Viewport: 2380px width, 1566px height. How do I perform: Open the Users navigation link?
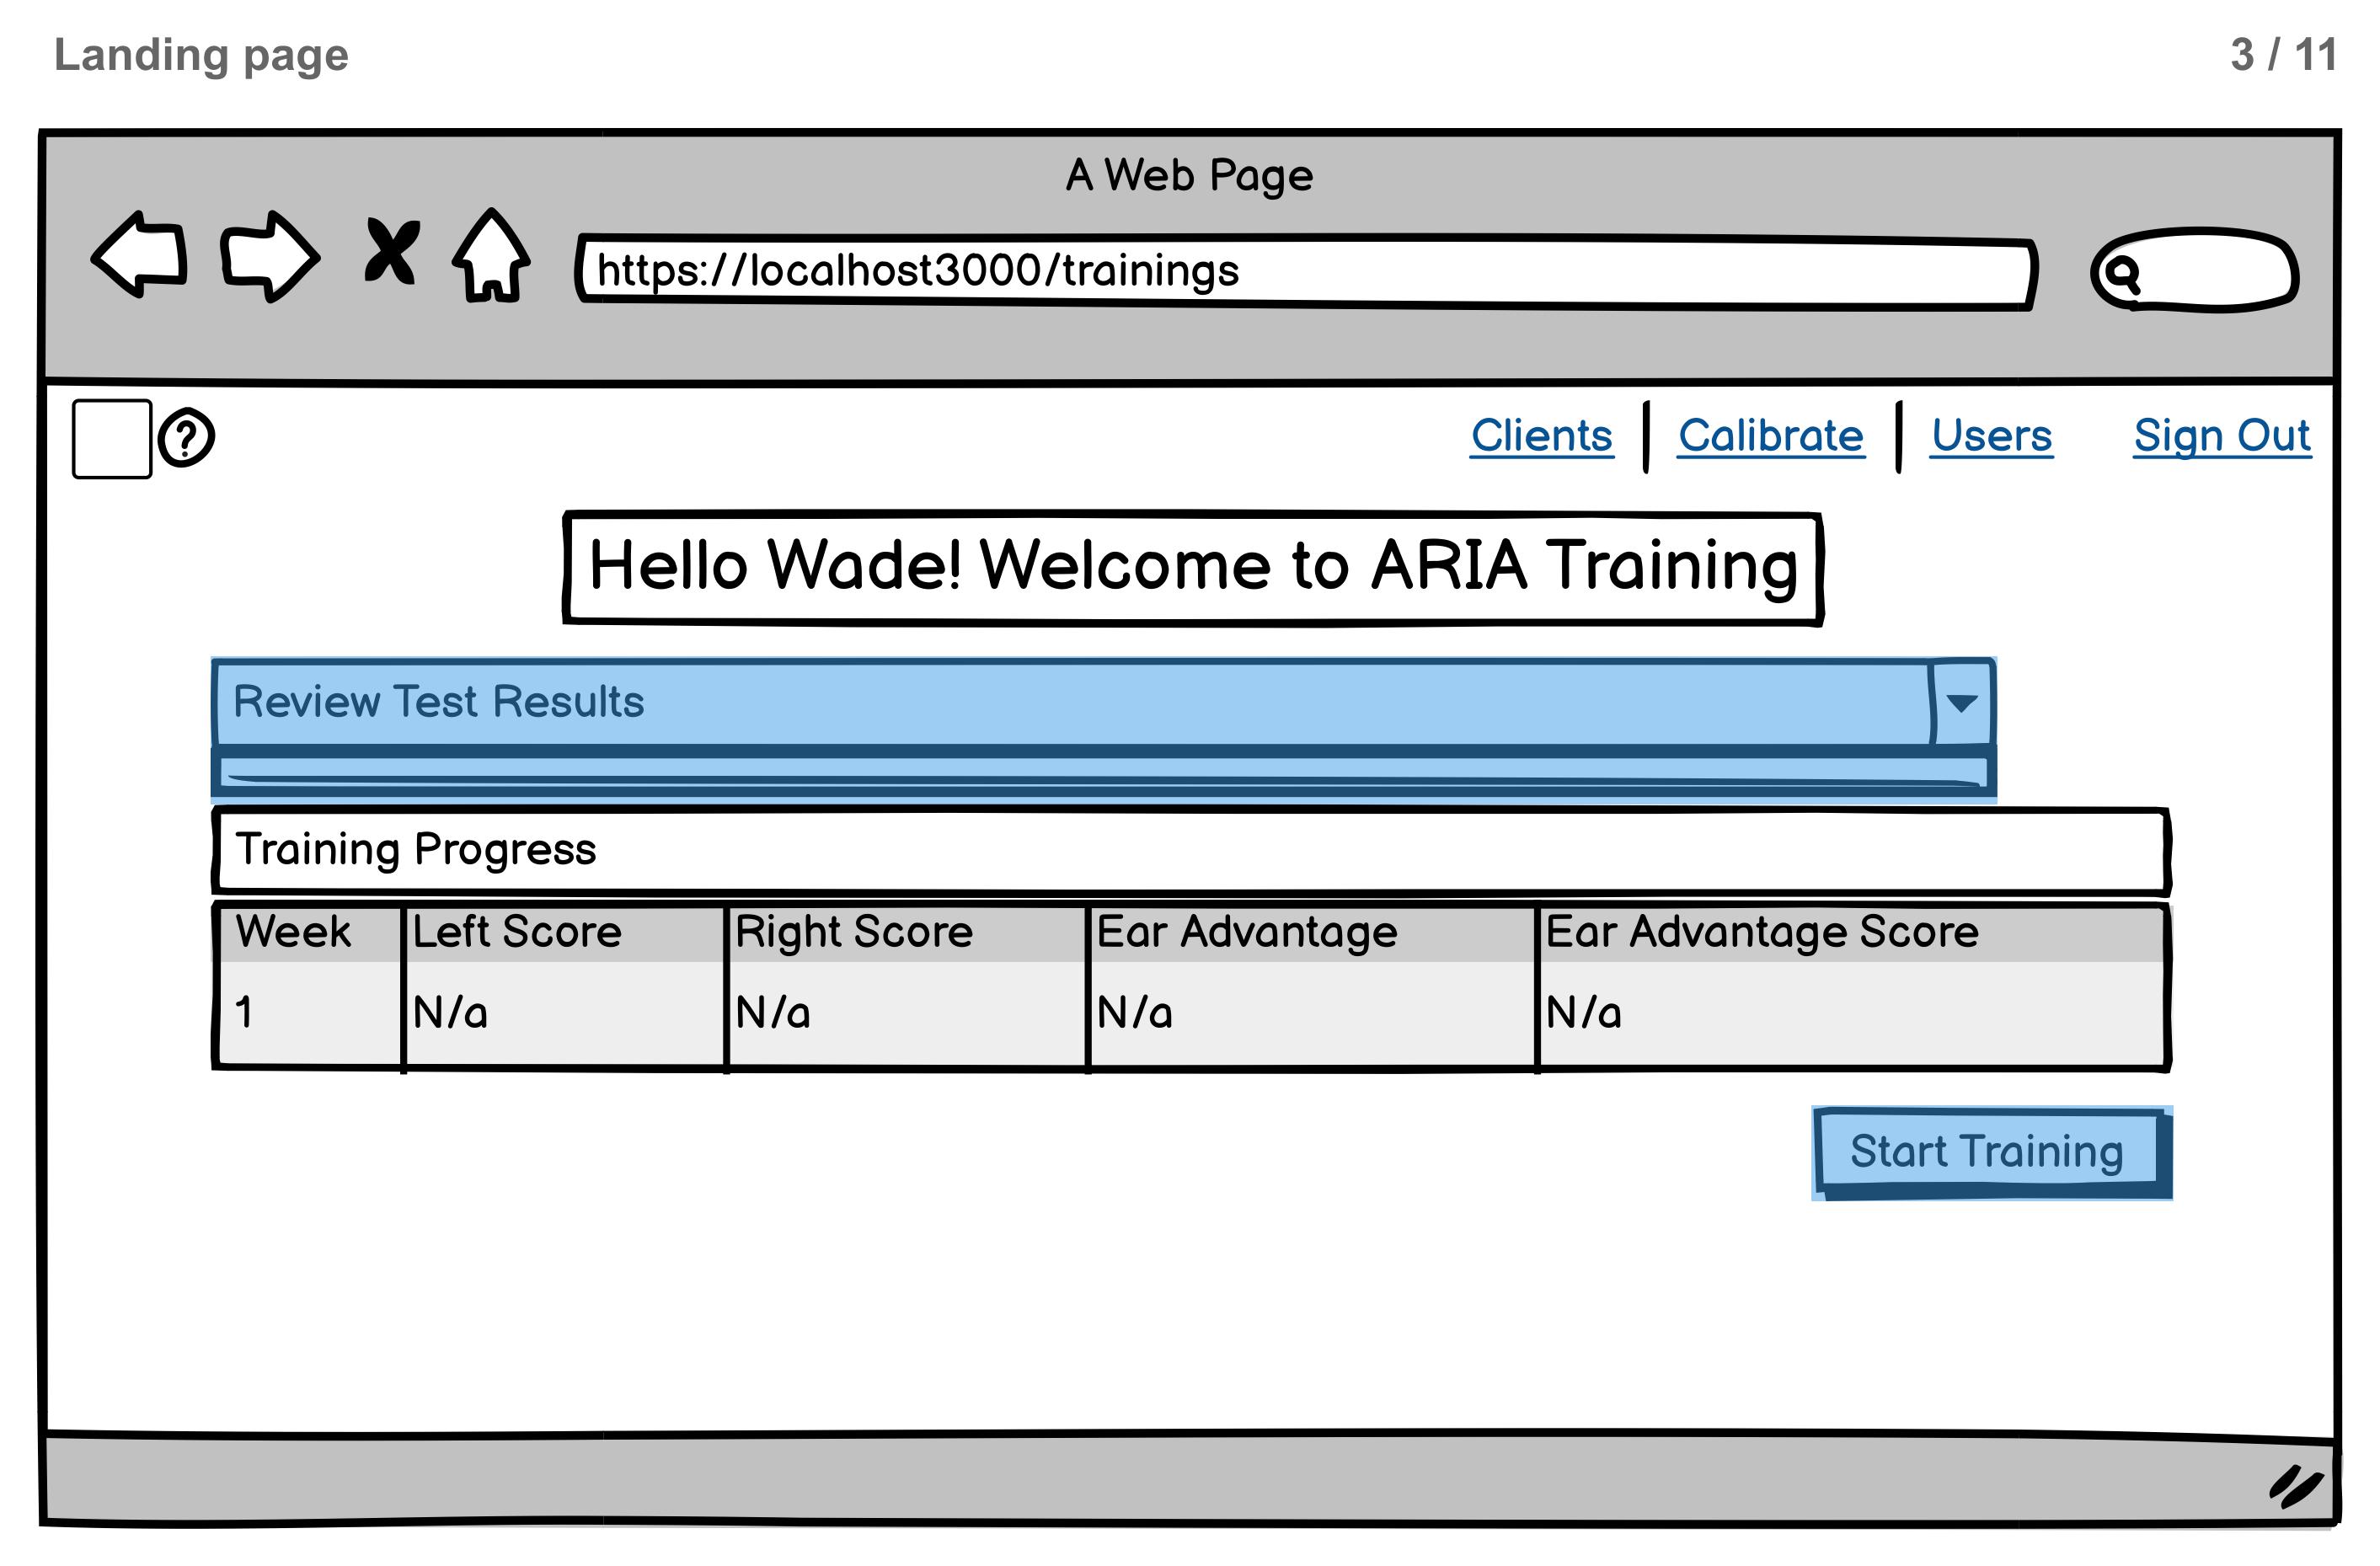pos(1991,436)
